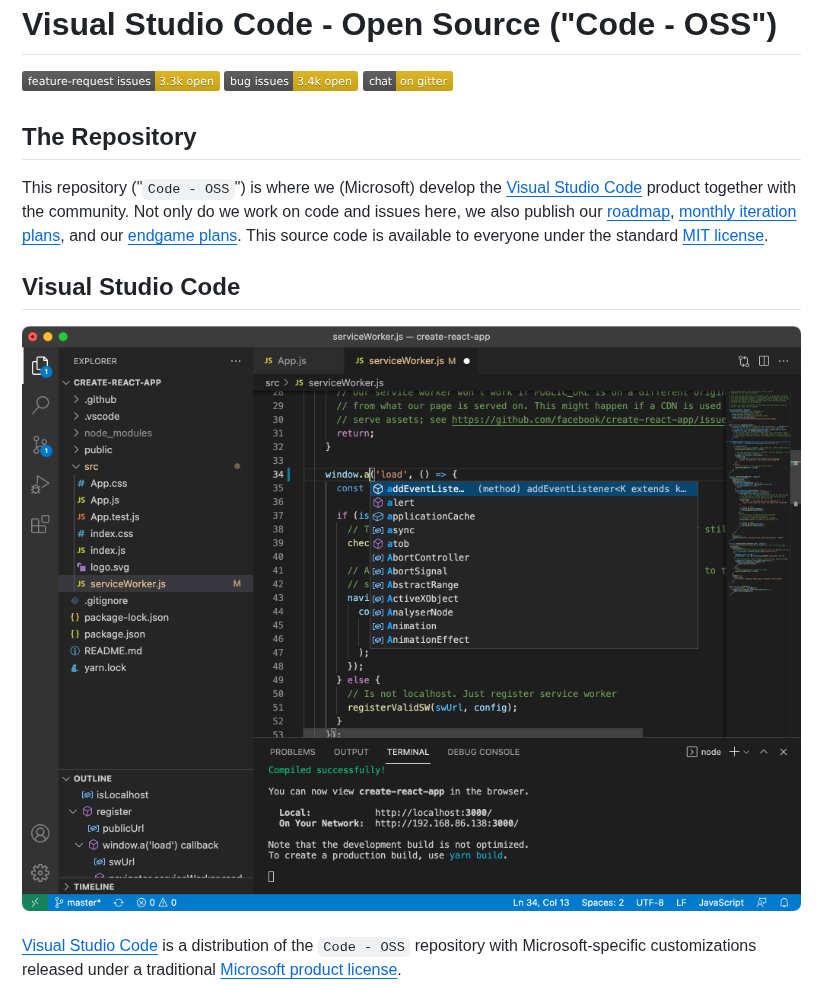Select the alert autocomplete suggestion
The image size is (819, 986).
pos(533,503)
